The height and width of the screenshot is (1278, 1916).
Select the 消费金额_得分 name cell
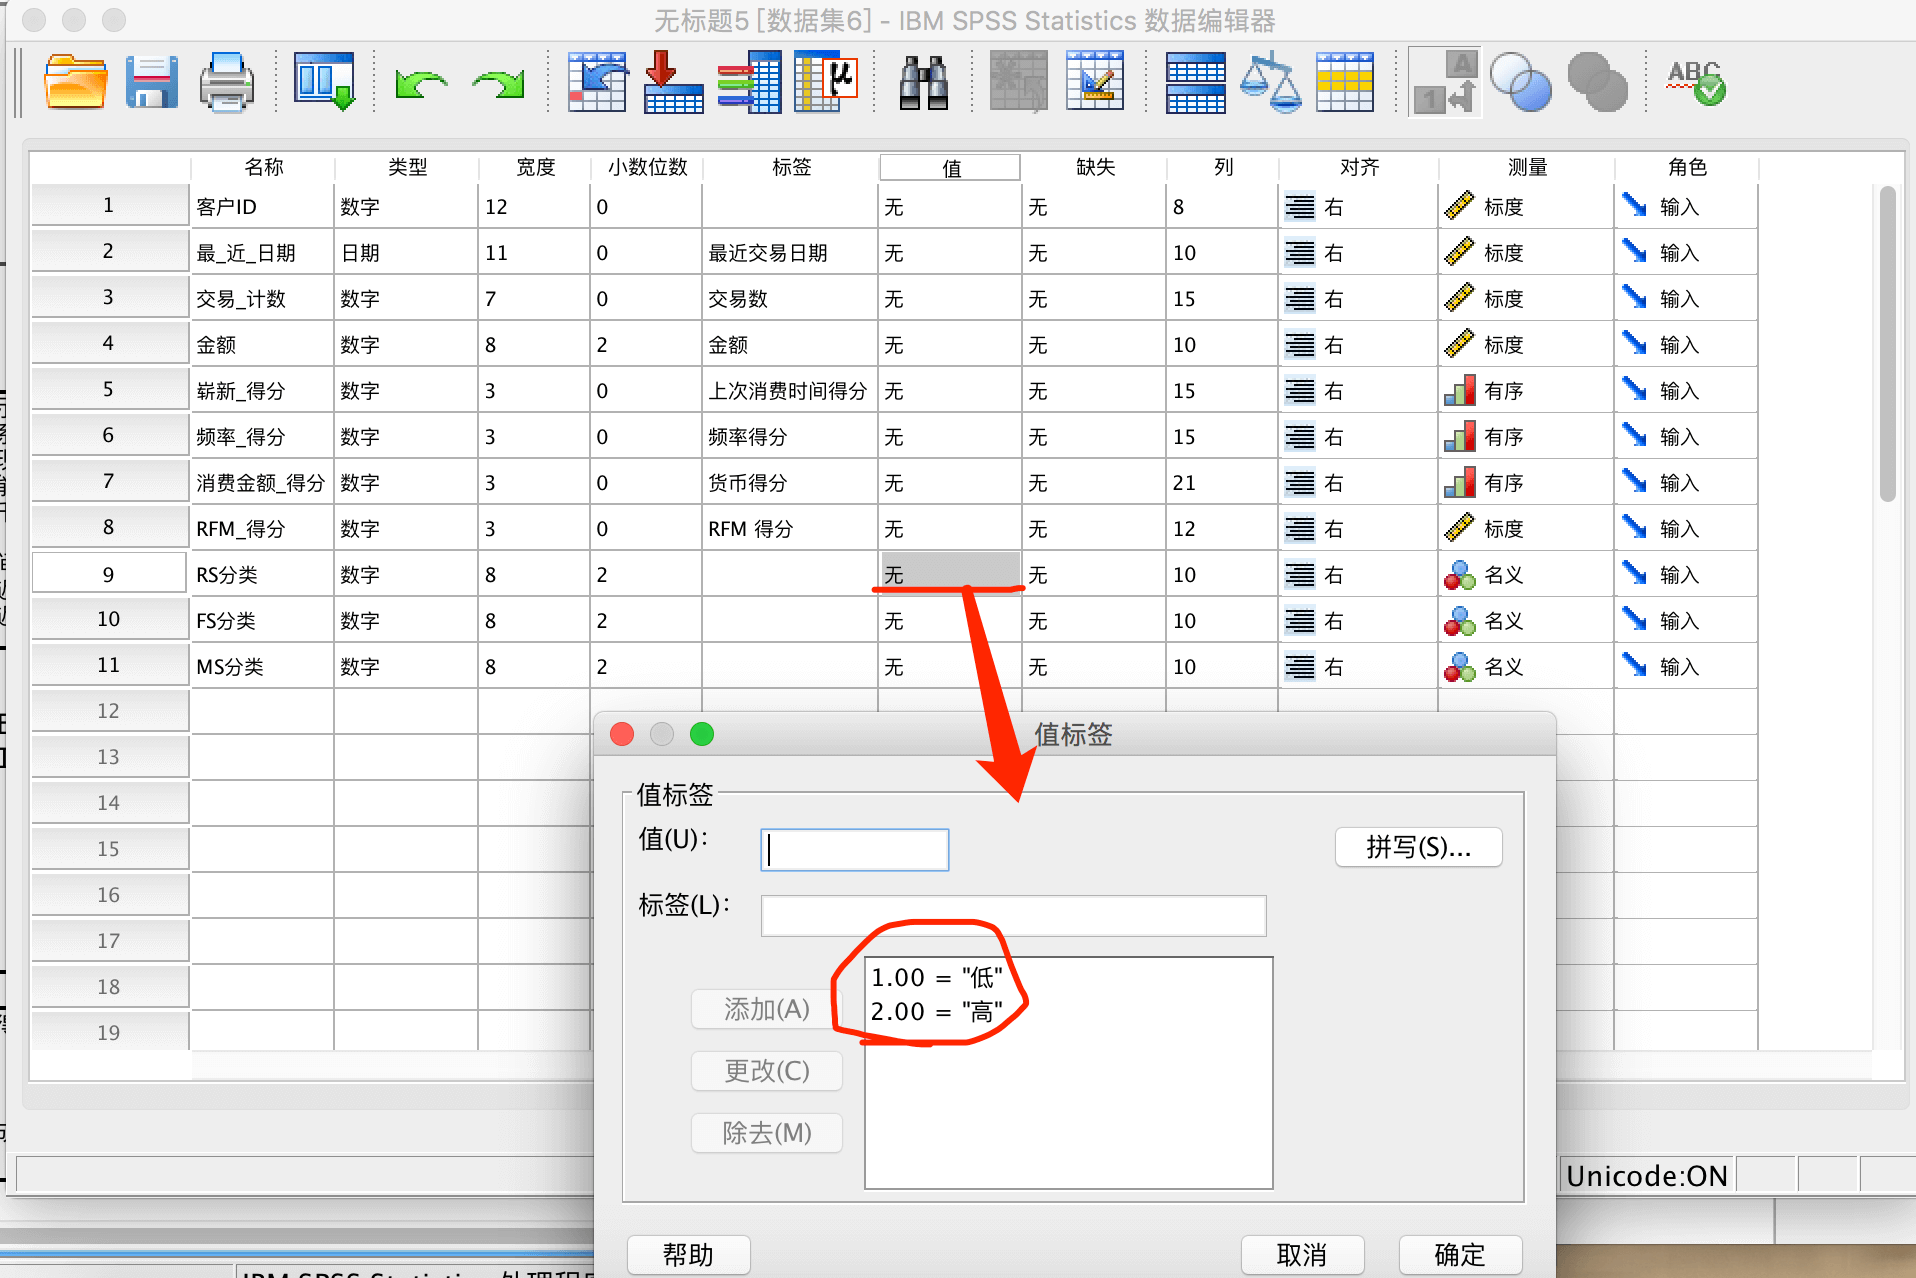[262, 483]
